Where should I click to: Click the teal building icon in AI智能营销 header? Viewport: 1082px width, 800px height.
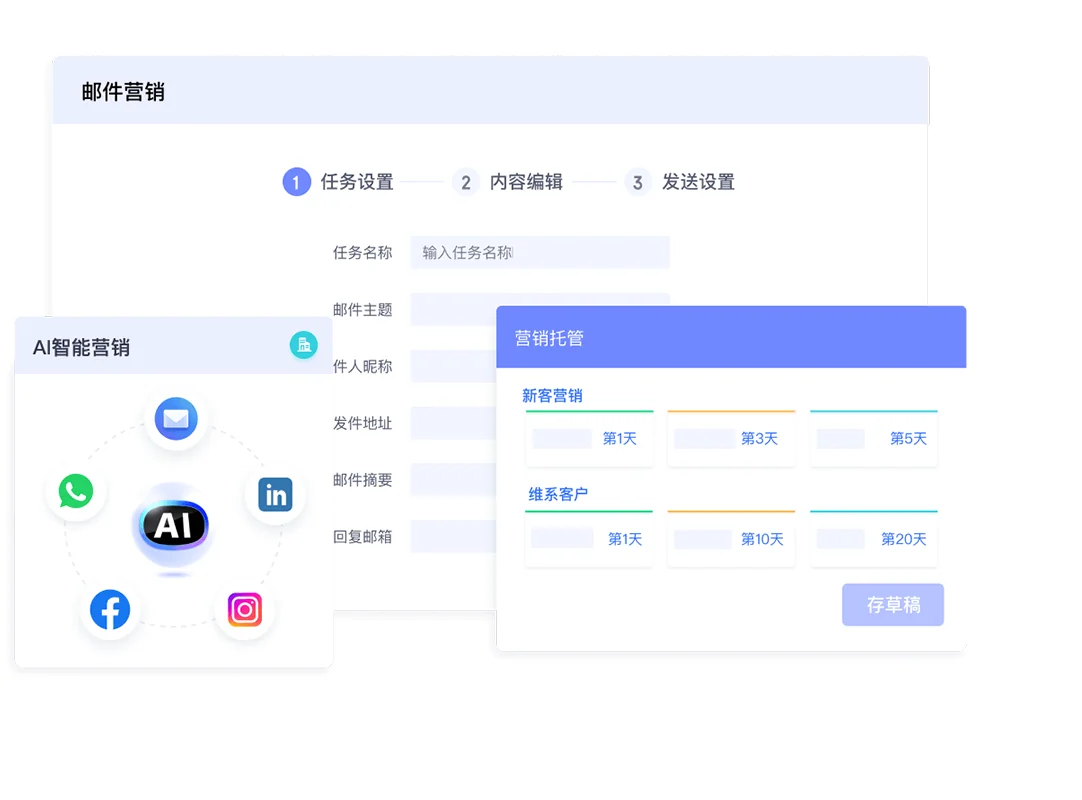click(304, 345)
